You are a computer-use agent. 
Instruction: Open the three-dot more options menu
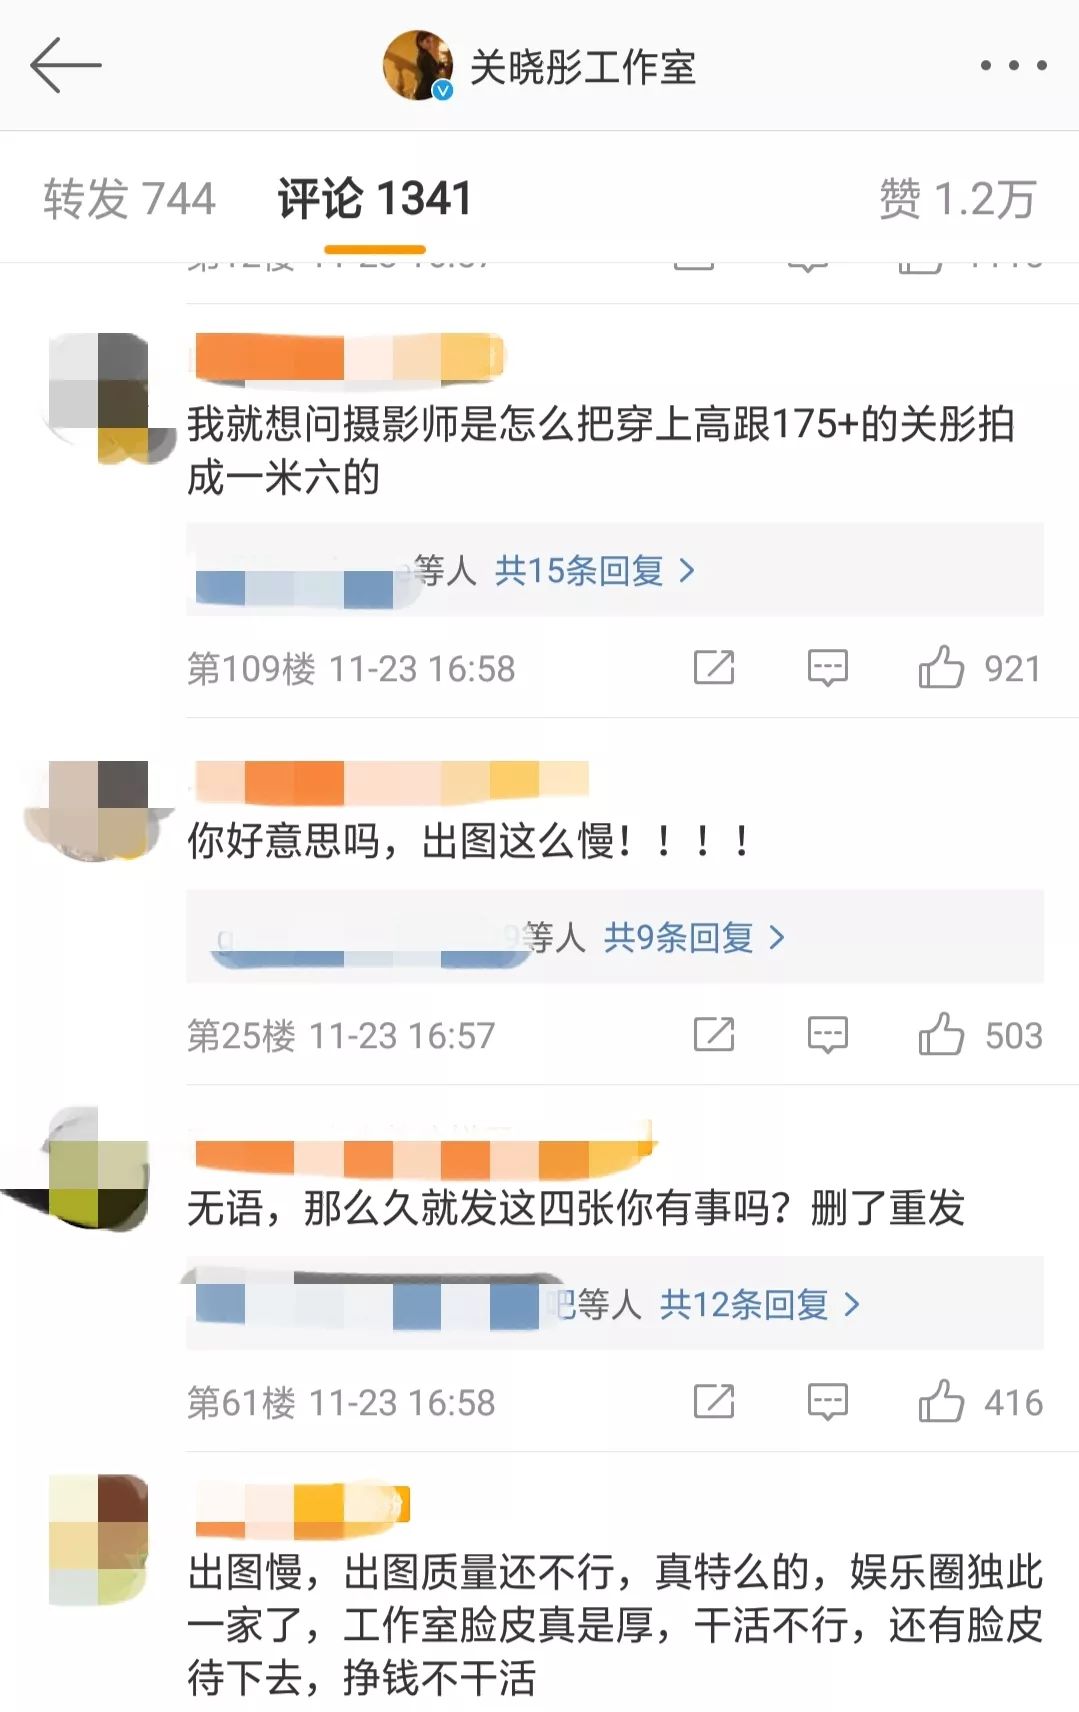point(1013,65)
